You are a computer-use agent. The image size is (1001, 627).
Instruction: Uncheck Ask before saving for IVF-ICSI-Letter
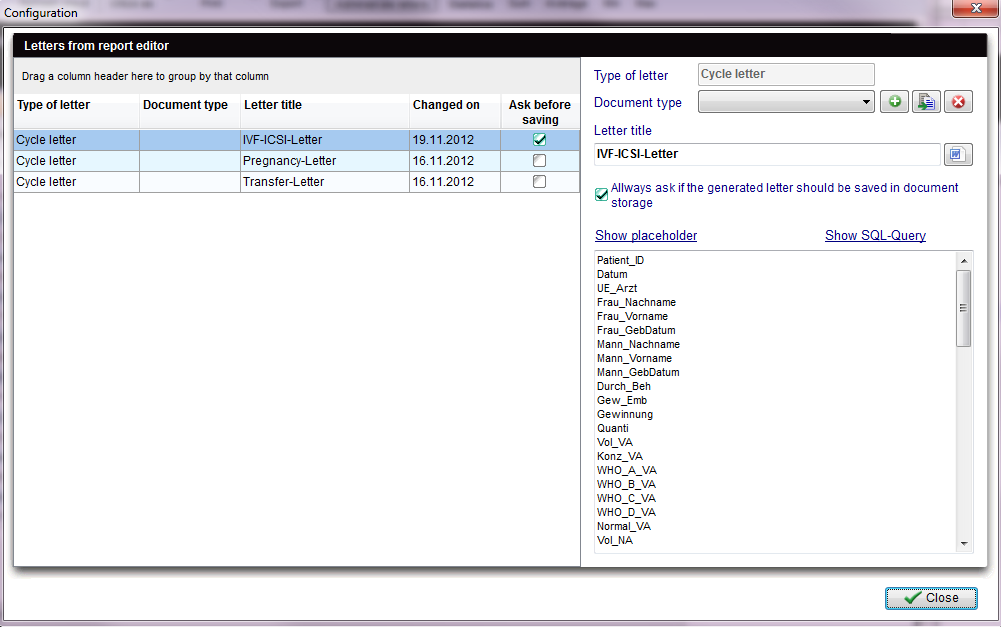pyautogui.click(x=539, y=140)
